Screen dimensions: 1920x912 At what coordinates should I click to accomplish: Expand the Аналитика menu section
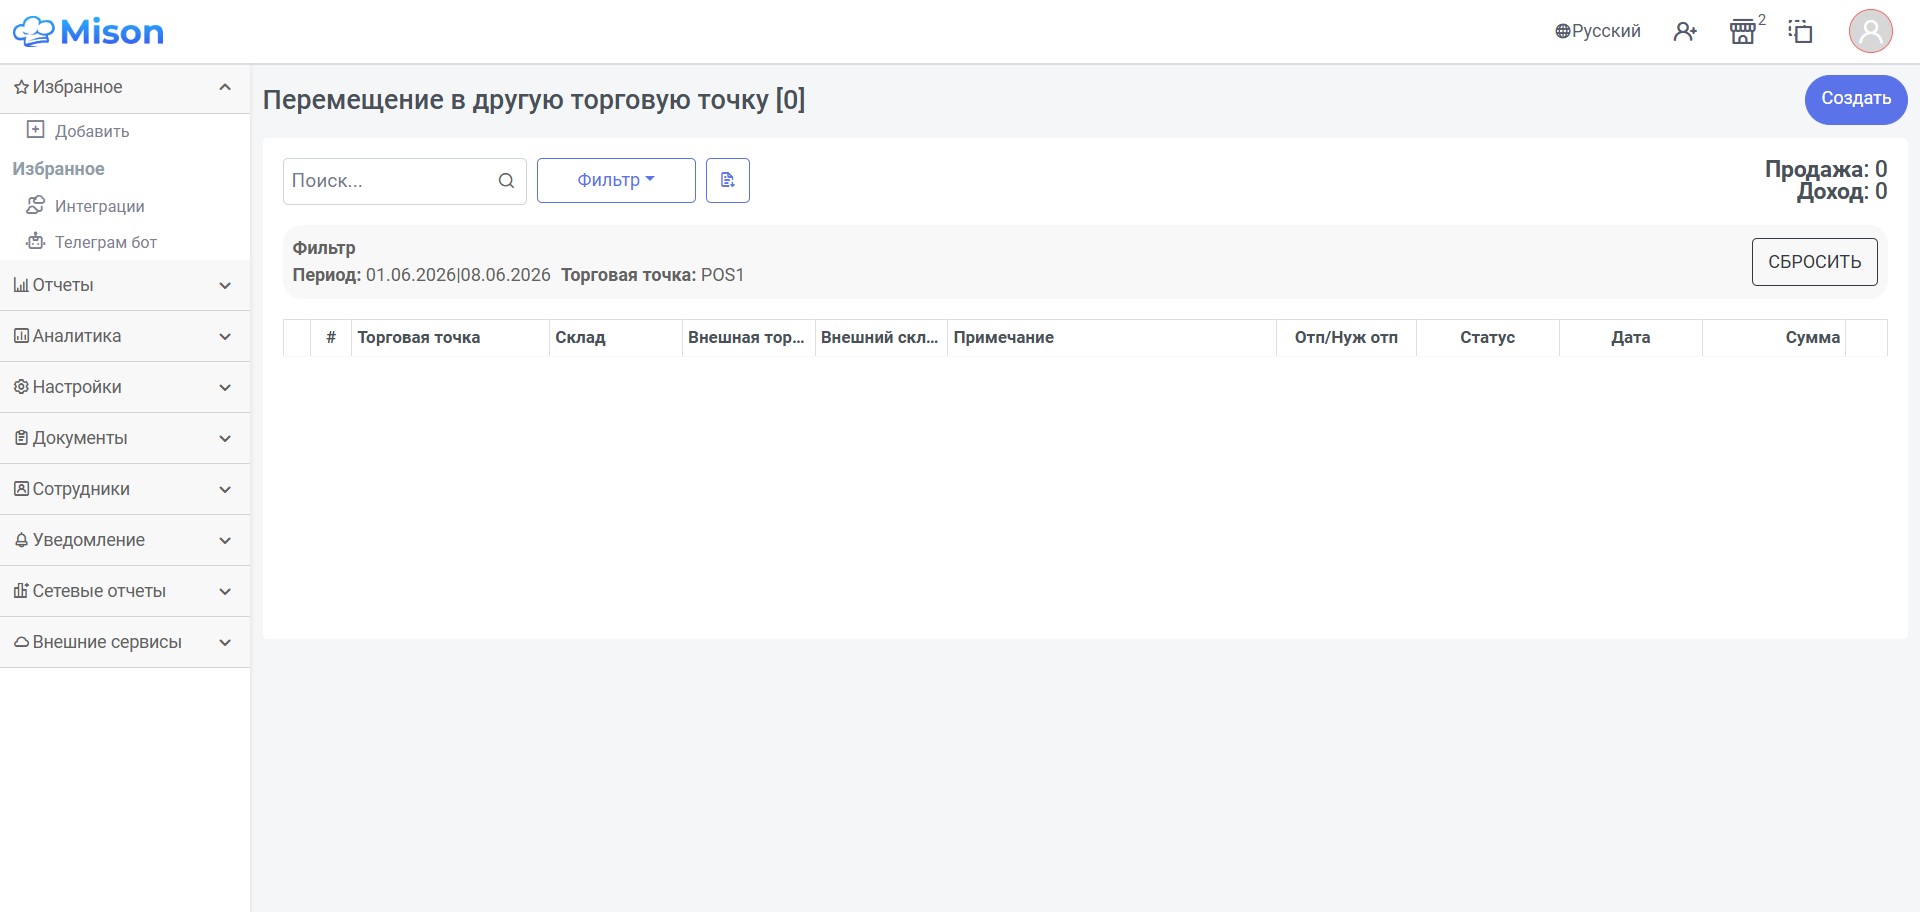coord(125,336)
